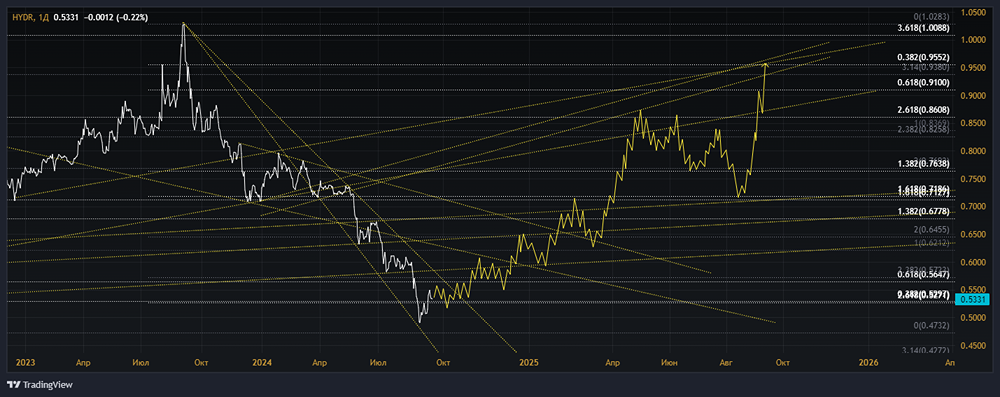This screenshot has height=397, width=1000.
Task: Click the TradingView logo
Action: pyautogui.click(x=40, y=385)
